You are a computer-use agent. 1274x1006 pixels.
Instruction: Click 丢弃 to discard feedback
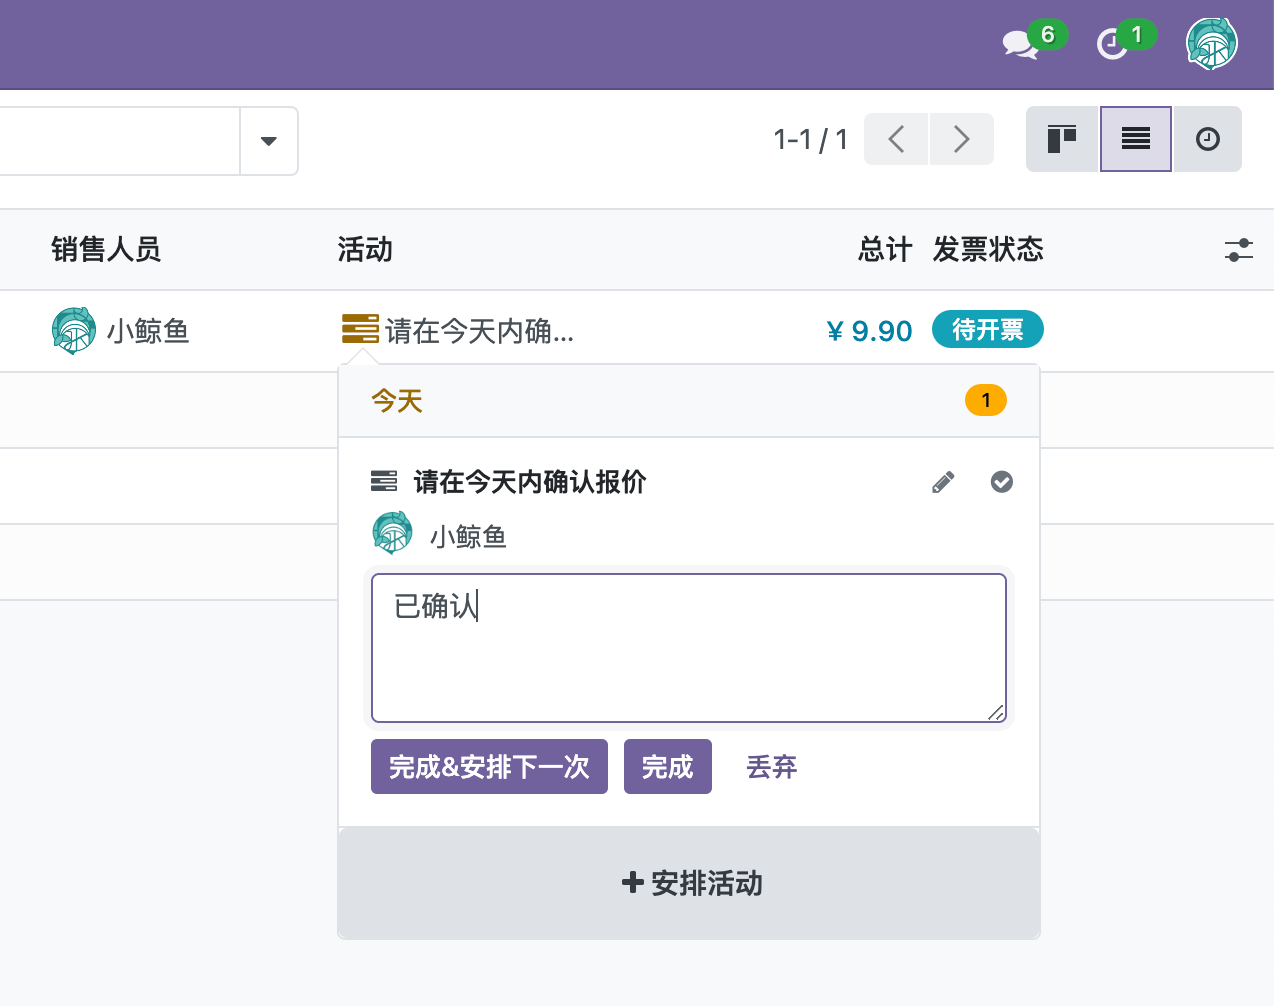[x=771, y=767]
